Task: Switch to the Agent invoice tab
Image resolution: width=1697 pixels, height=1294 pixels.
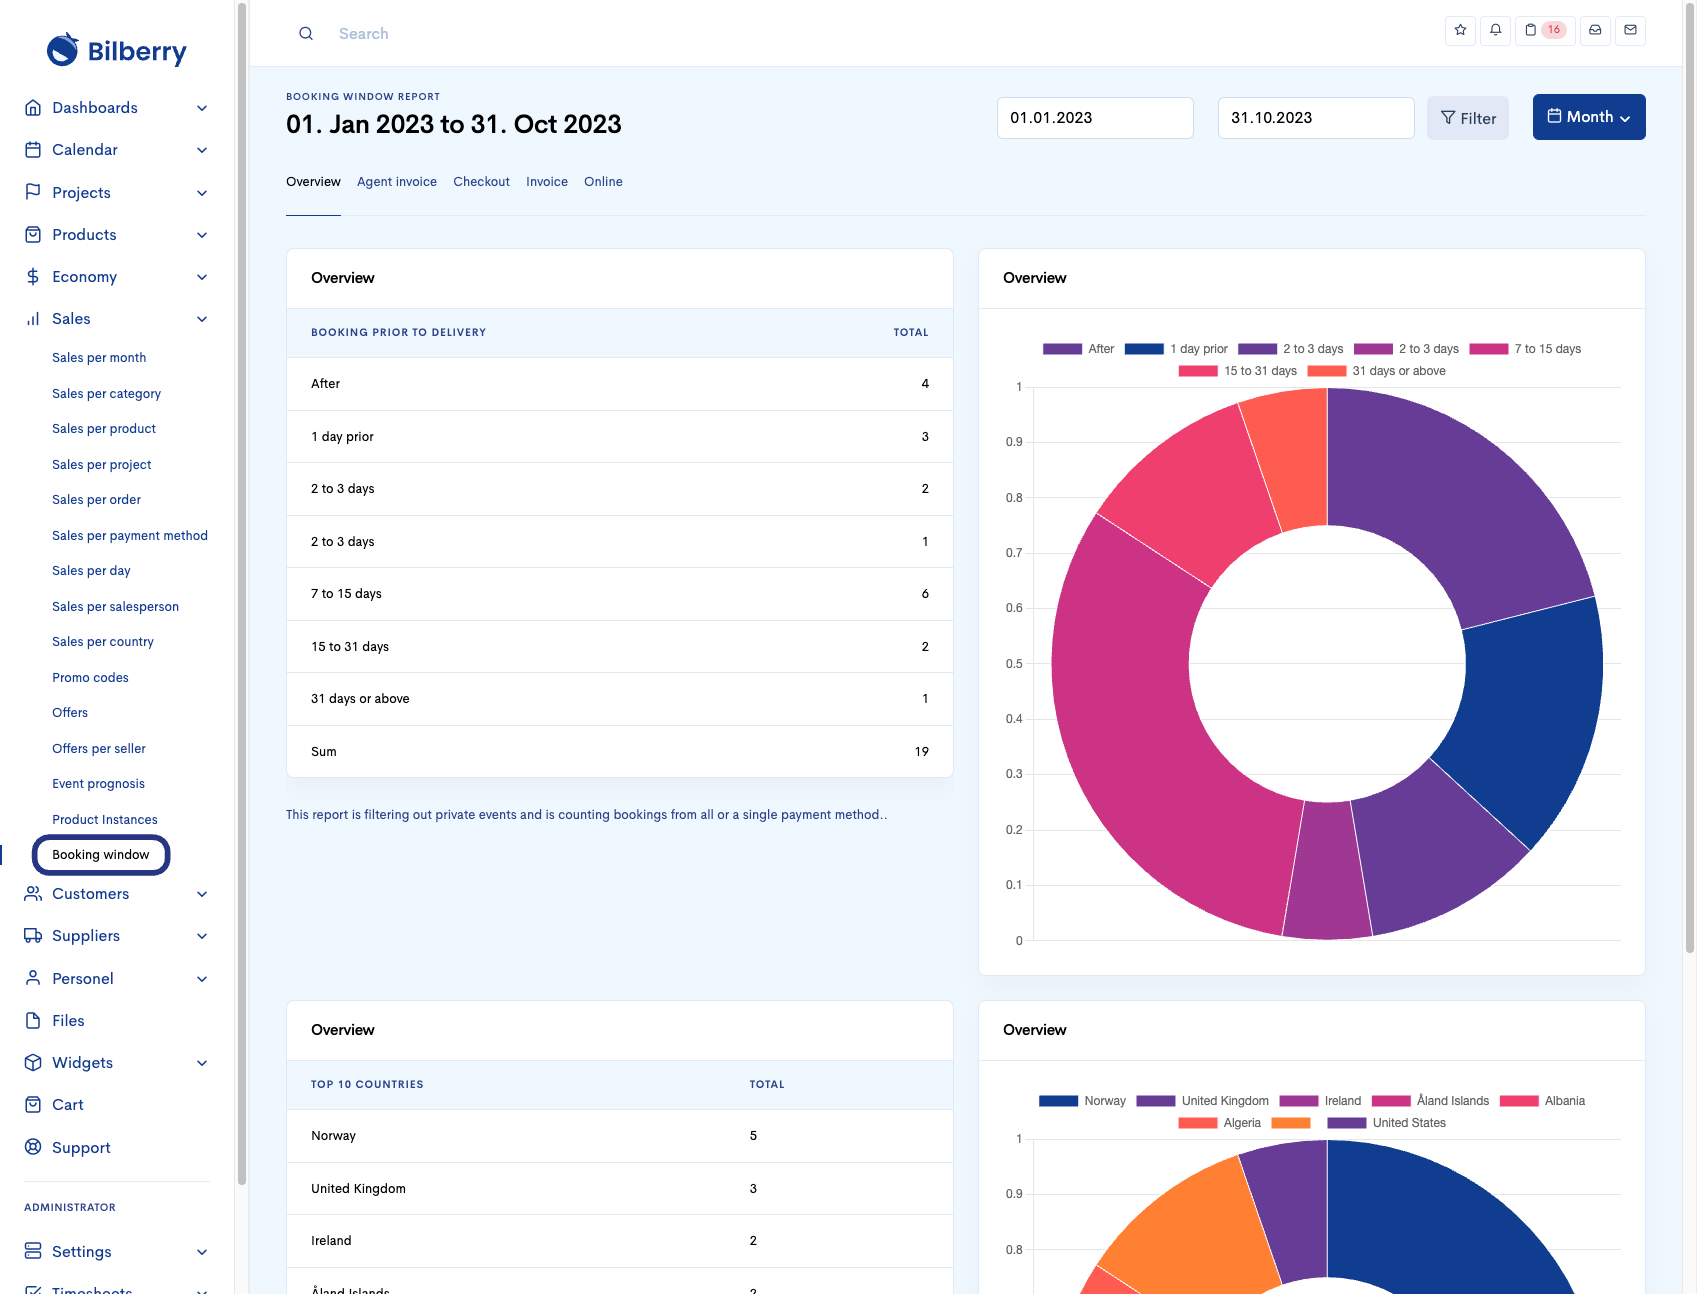Action: point(397,182)
